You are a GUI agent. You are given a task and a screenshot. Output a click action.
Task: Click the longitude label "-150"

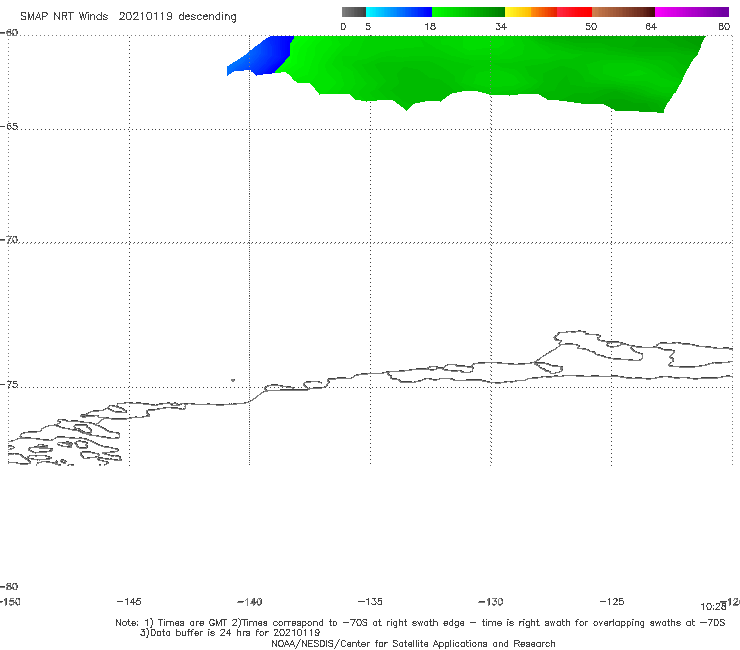(x=10, y=602)
